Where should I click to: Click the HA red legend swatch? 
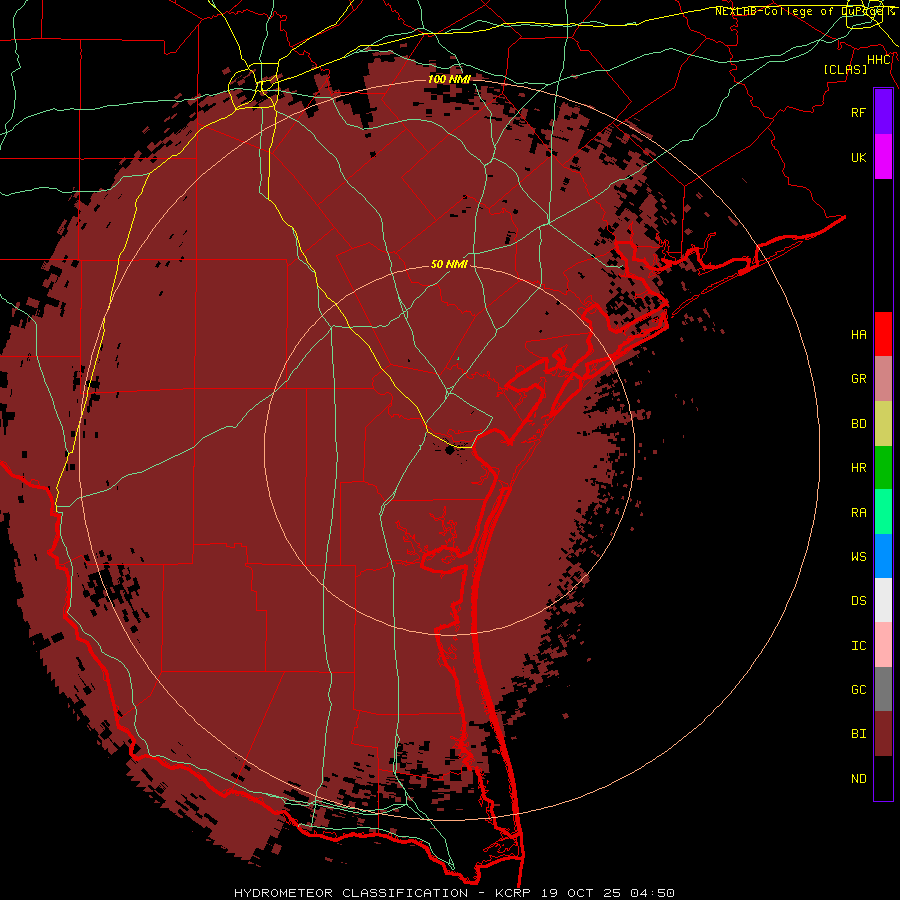tap(883, 334)
